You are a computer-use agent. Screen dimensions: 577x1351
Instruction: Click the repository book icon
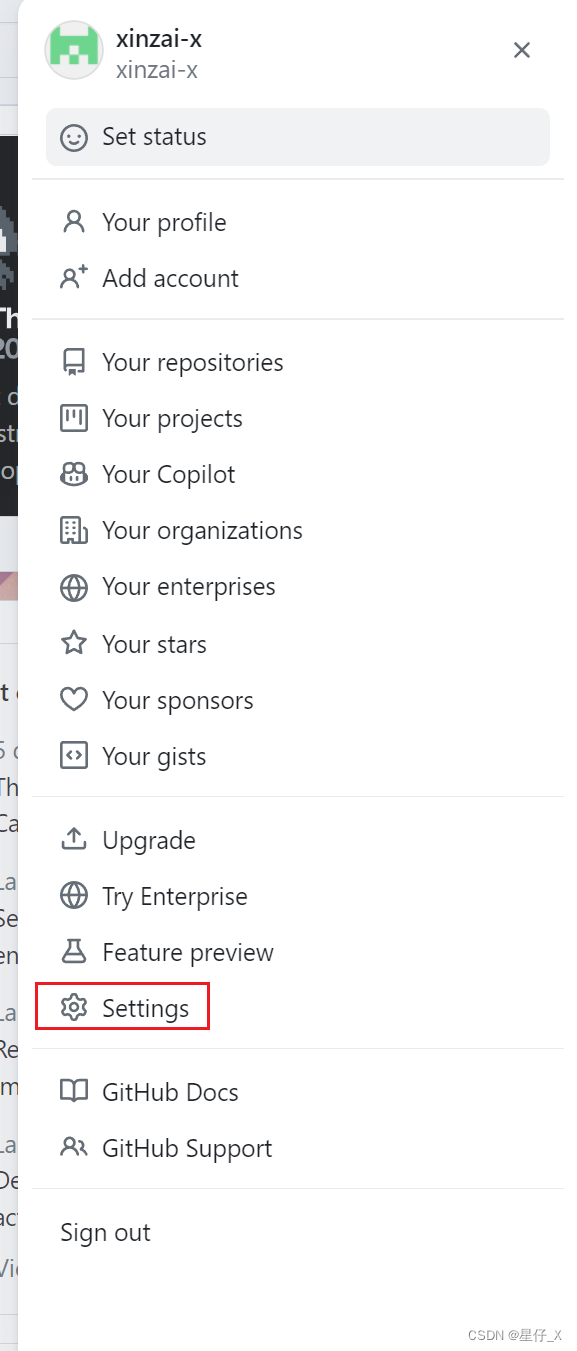(x=74, y=362)
